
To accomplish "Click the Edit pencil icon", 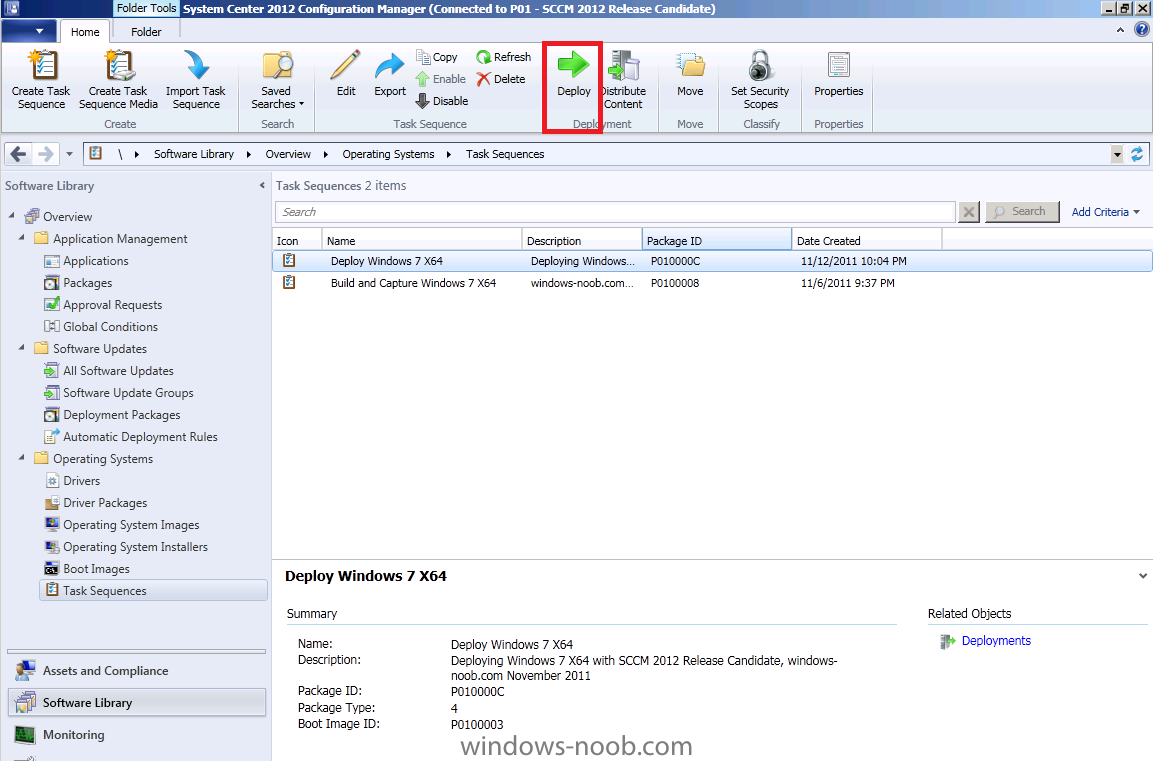I will [346, 65].
